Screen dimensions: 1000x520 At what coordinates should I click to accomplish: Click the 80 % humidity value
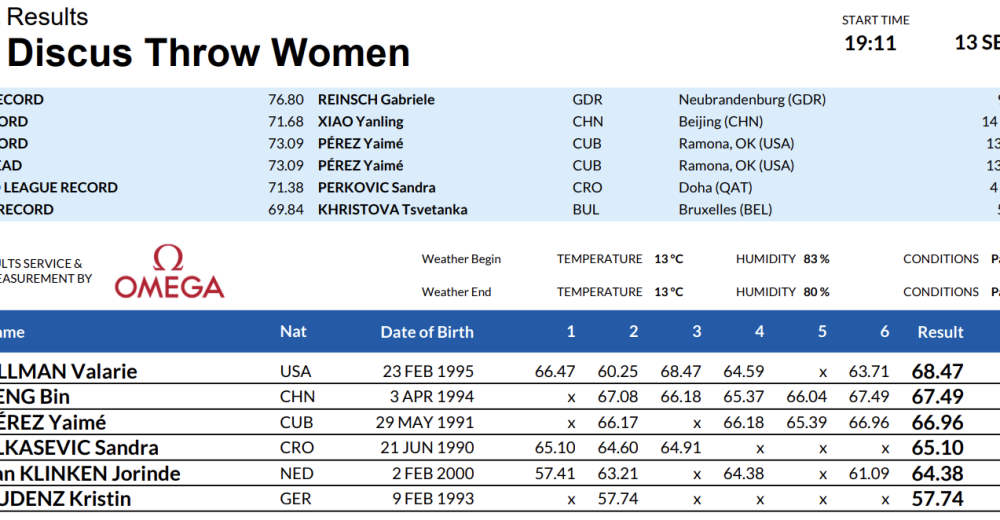(x=816, y=292)
